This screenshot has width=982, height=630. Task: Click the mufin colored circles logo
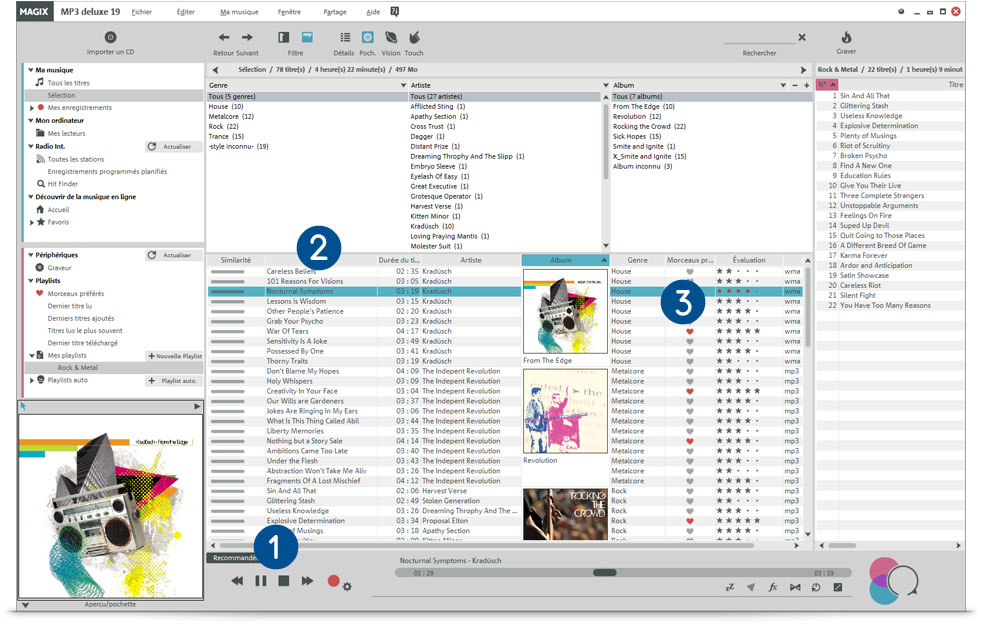point(892,581)
